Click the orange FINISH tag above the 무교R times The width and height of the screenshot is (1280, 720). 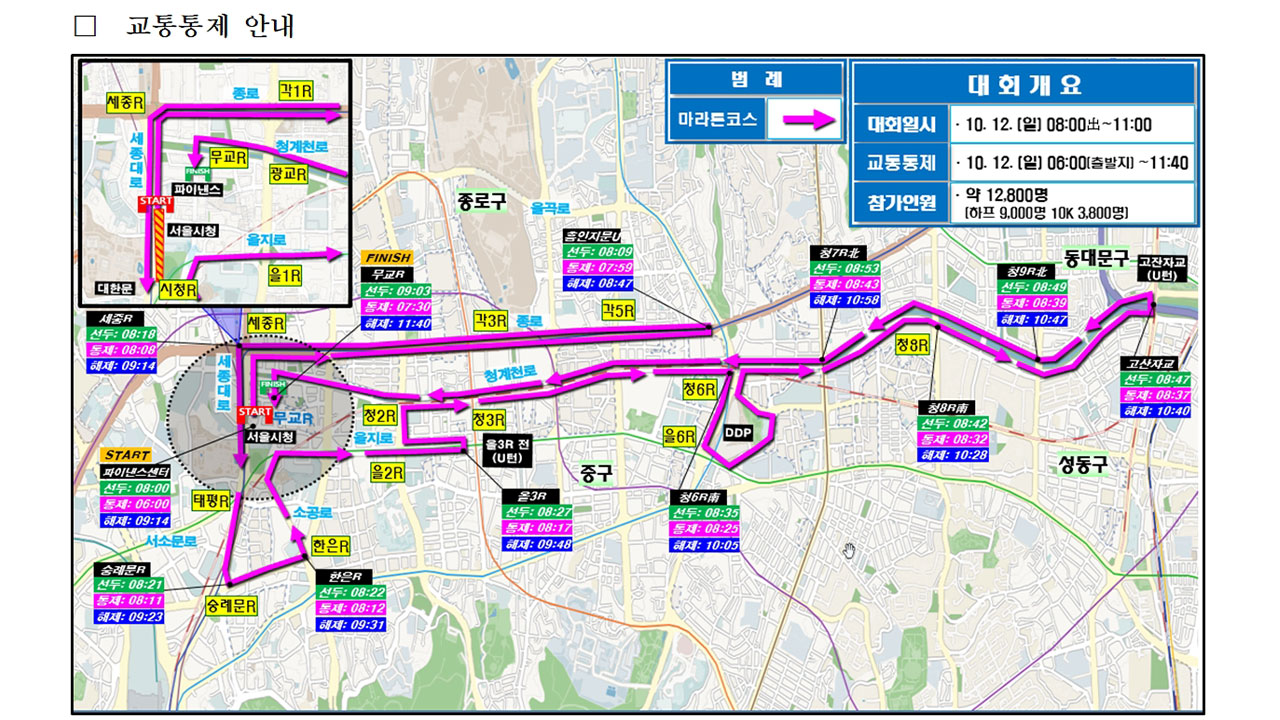pos(387,257)
